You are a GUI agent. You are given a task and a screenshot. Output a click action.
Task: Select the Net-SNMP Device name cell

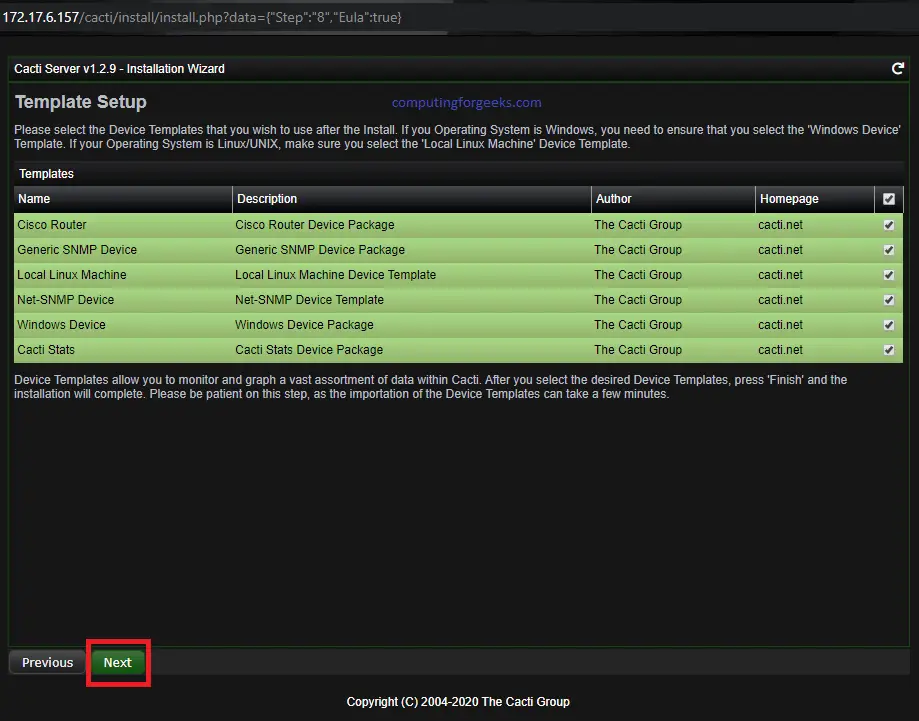[x=66, y=300]
